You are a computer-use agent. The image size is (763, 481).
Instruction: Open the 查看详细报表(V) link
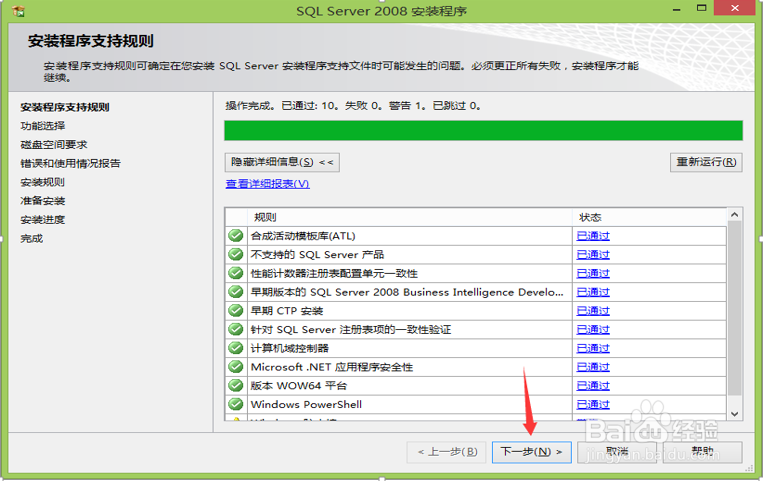268,184
